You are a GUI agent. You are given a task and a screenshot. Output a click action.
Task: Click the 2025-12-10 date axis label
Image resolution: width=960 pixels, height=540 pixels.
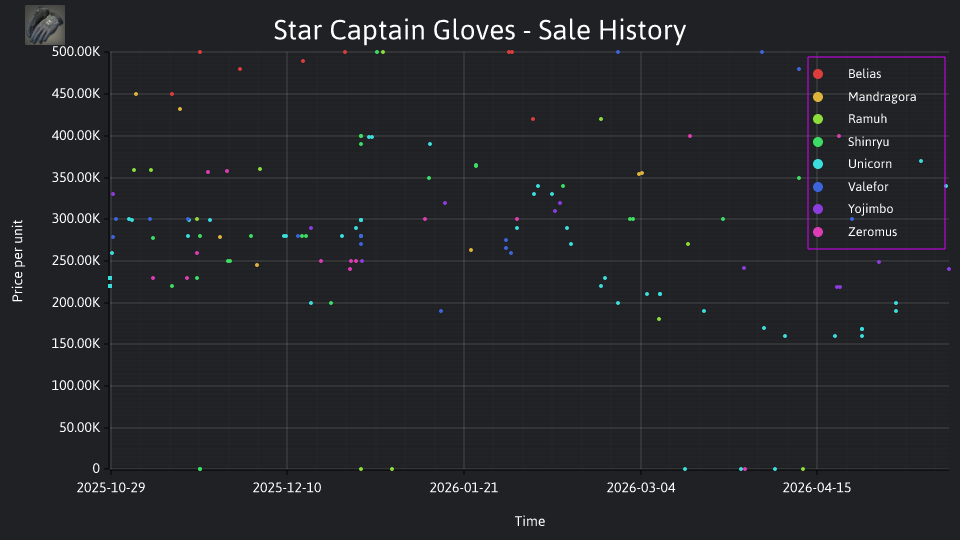[x=287, y=488]
